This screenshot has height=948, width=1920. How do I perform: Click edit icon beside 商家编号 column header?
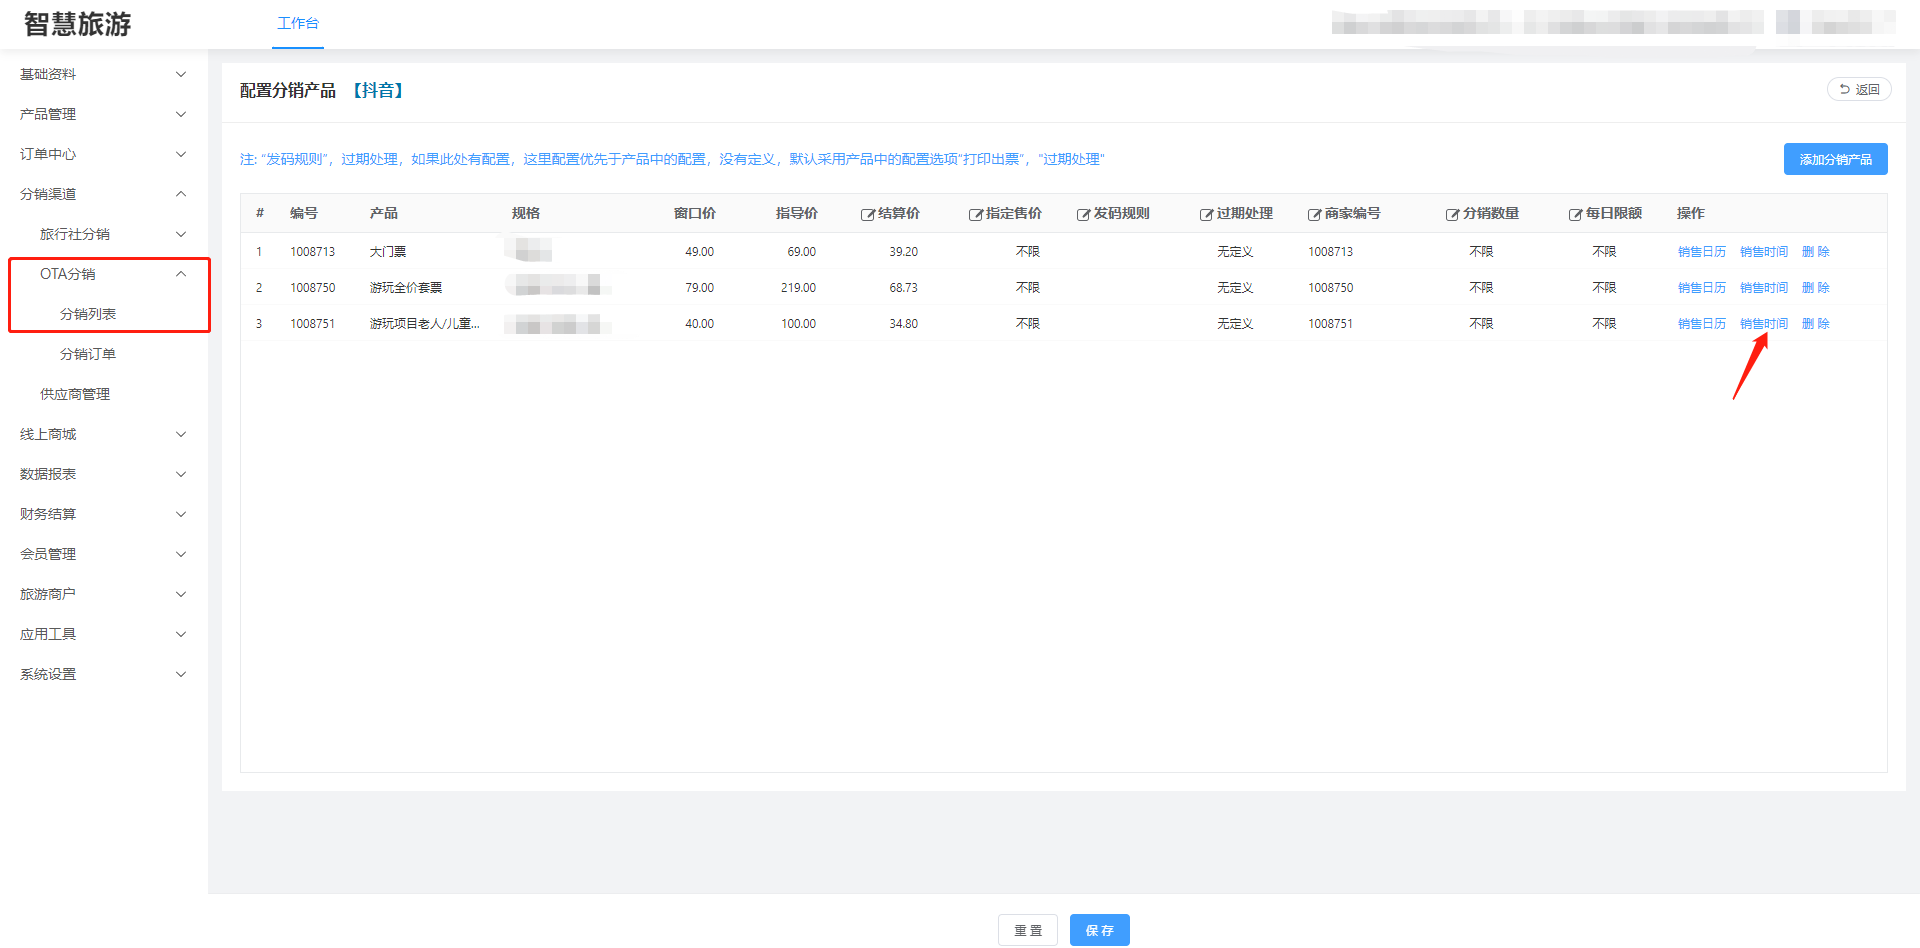[x=1314, y=214]
